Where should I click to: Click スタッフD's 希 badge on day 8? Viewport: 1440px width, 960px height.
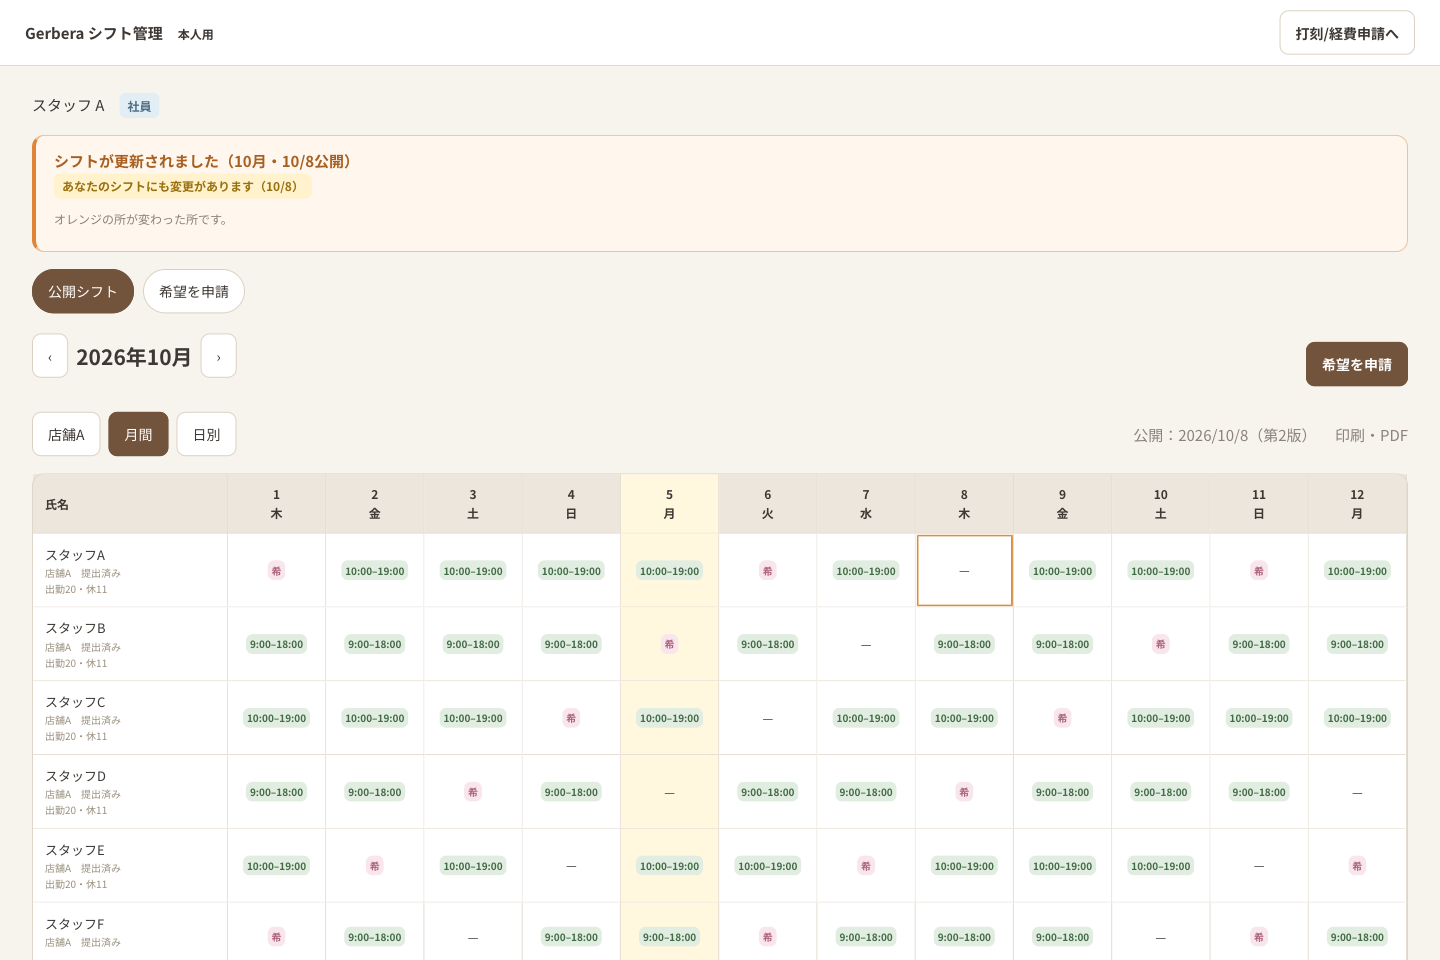(x=964, y=792)
